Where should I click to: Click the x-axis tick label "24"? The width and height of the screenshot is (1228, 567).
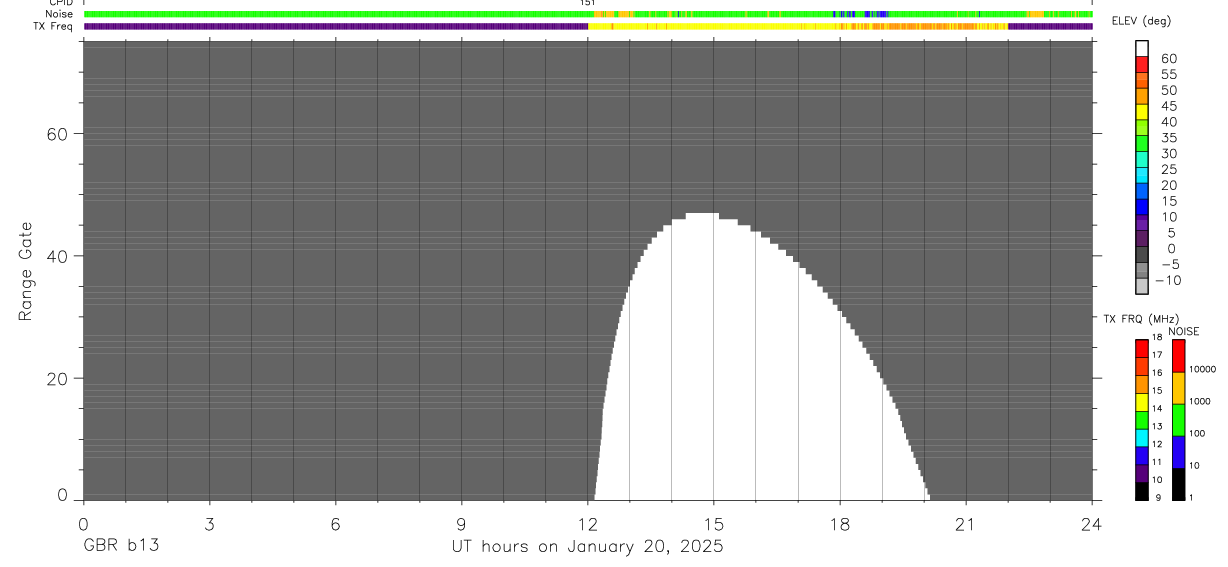click(x=1092, y=524)
